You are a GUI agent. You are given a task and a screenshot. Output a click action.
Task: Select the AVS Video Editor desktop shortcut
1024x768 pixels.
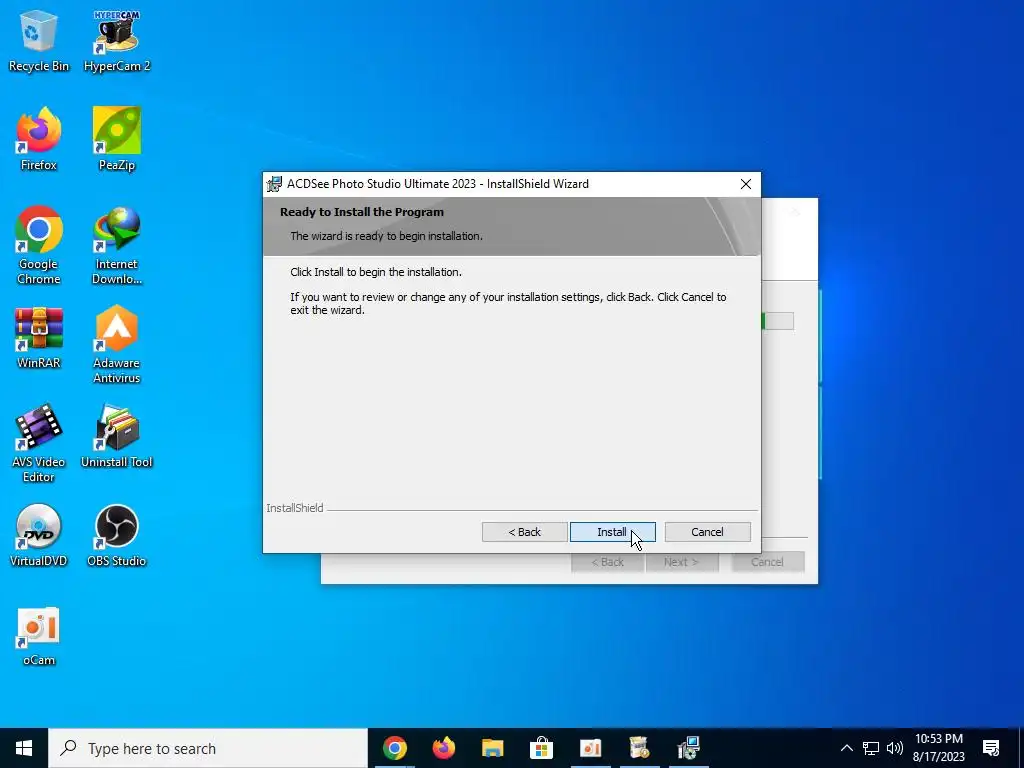click(39, 444)
